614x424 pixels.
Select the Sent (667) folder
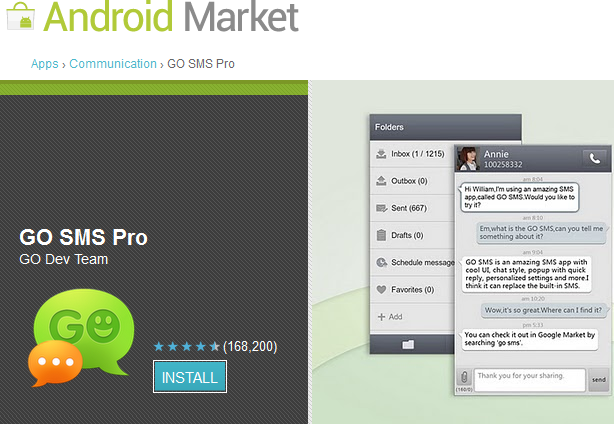[412, 208]
